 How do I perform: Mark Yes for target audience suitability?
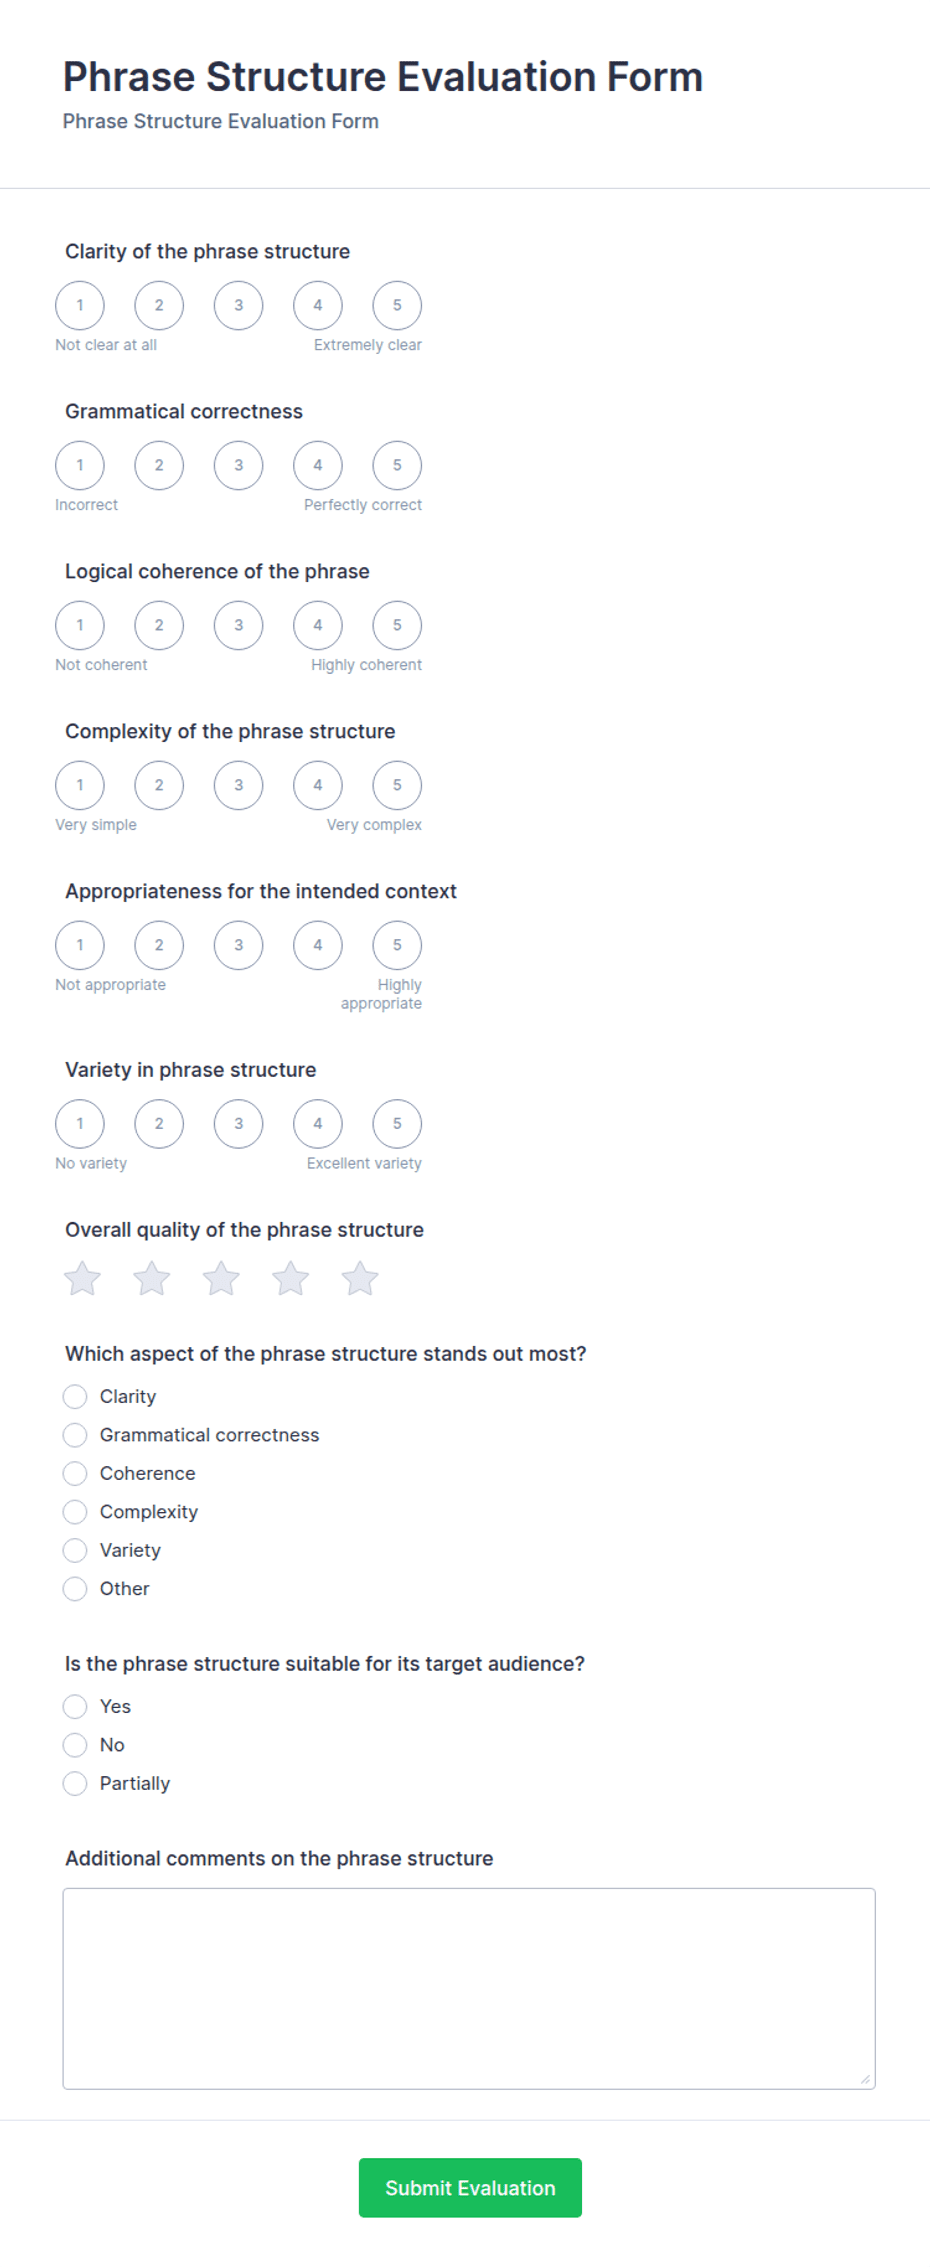(x=75, y=1706)
